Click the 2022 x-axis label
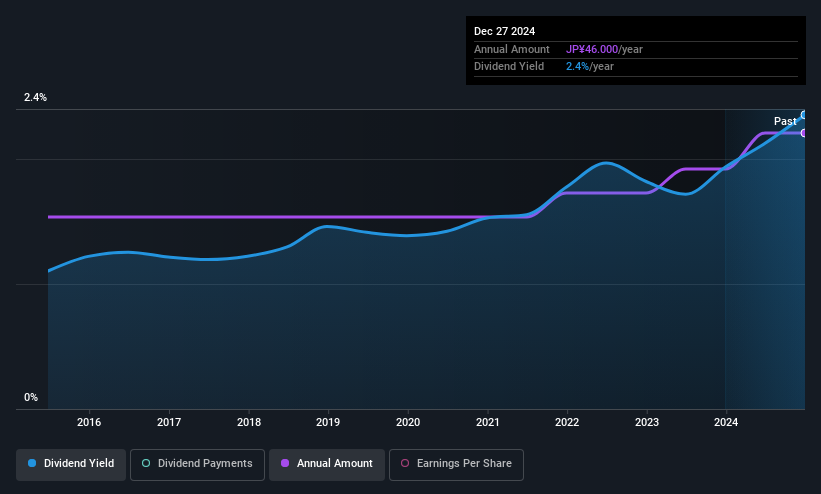Image resolution: width=821 pixels, height=494 pixels. (x=567, y=422)
